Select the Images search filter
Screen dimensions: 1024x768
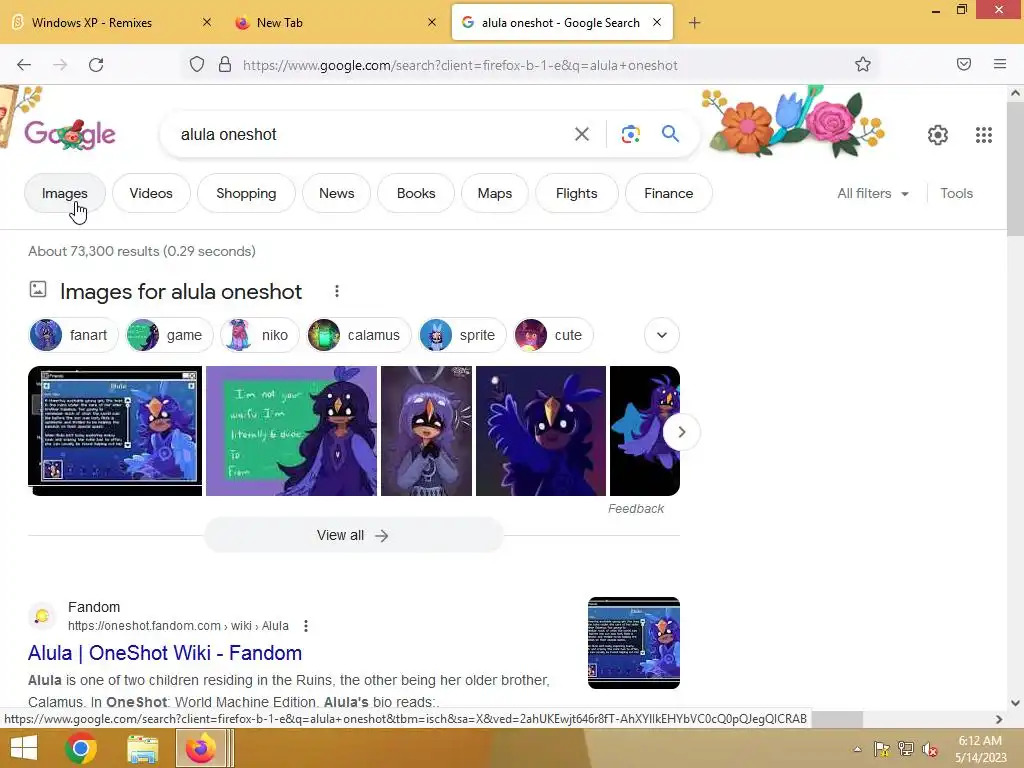coord(65,193)
